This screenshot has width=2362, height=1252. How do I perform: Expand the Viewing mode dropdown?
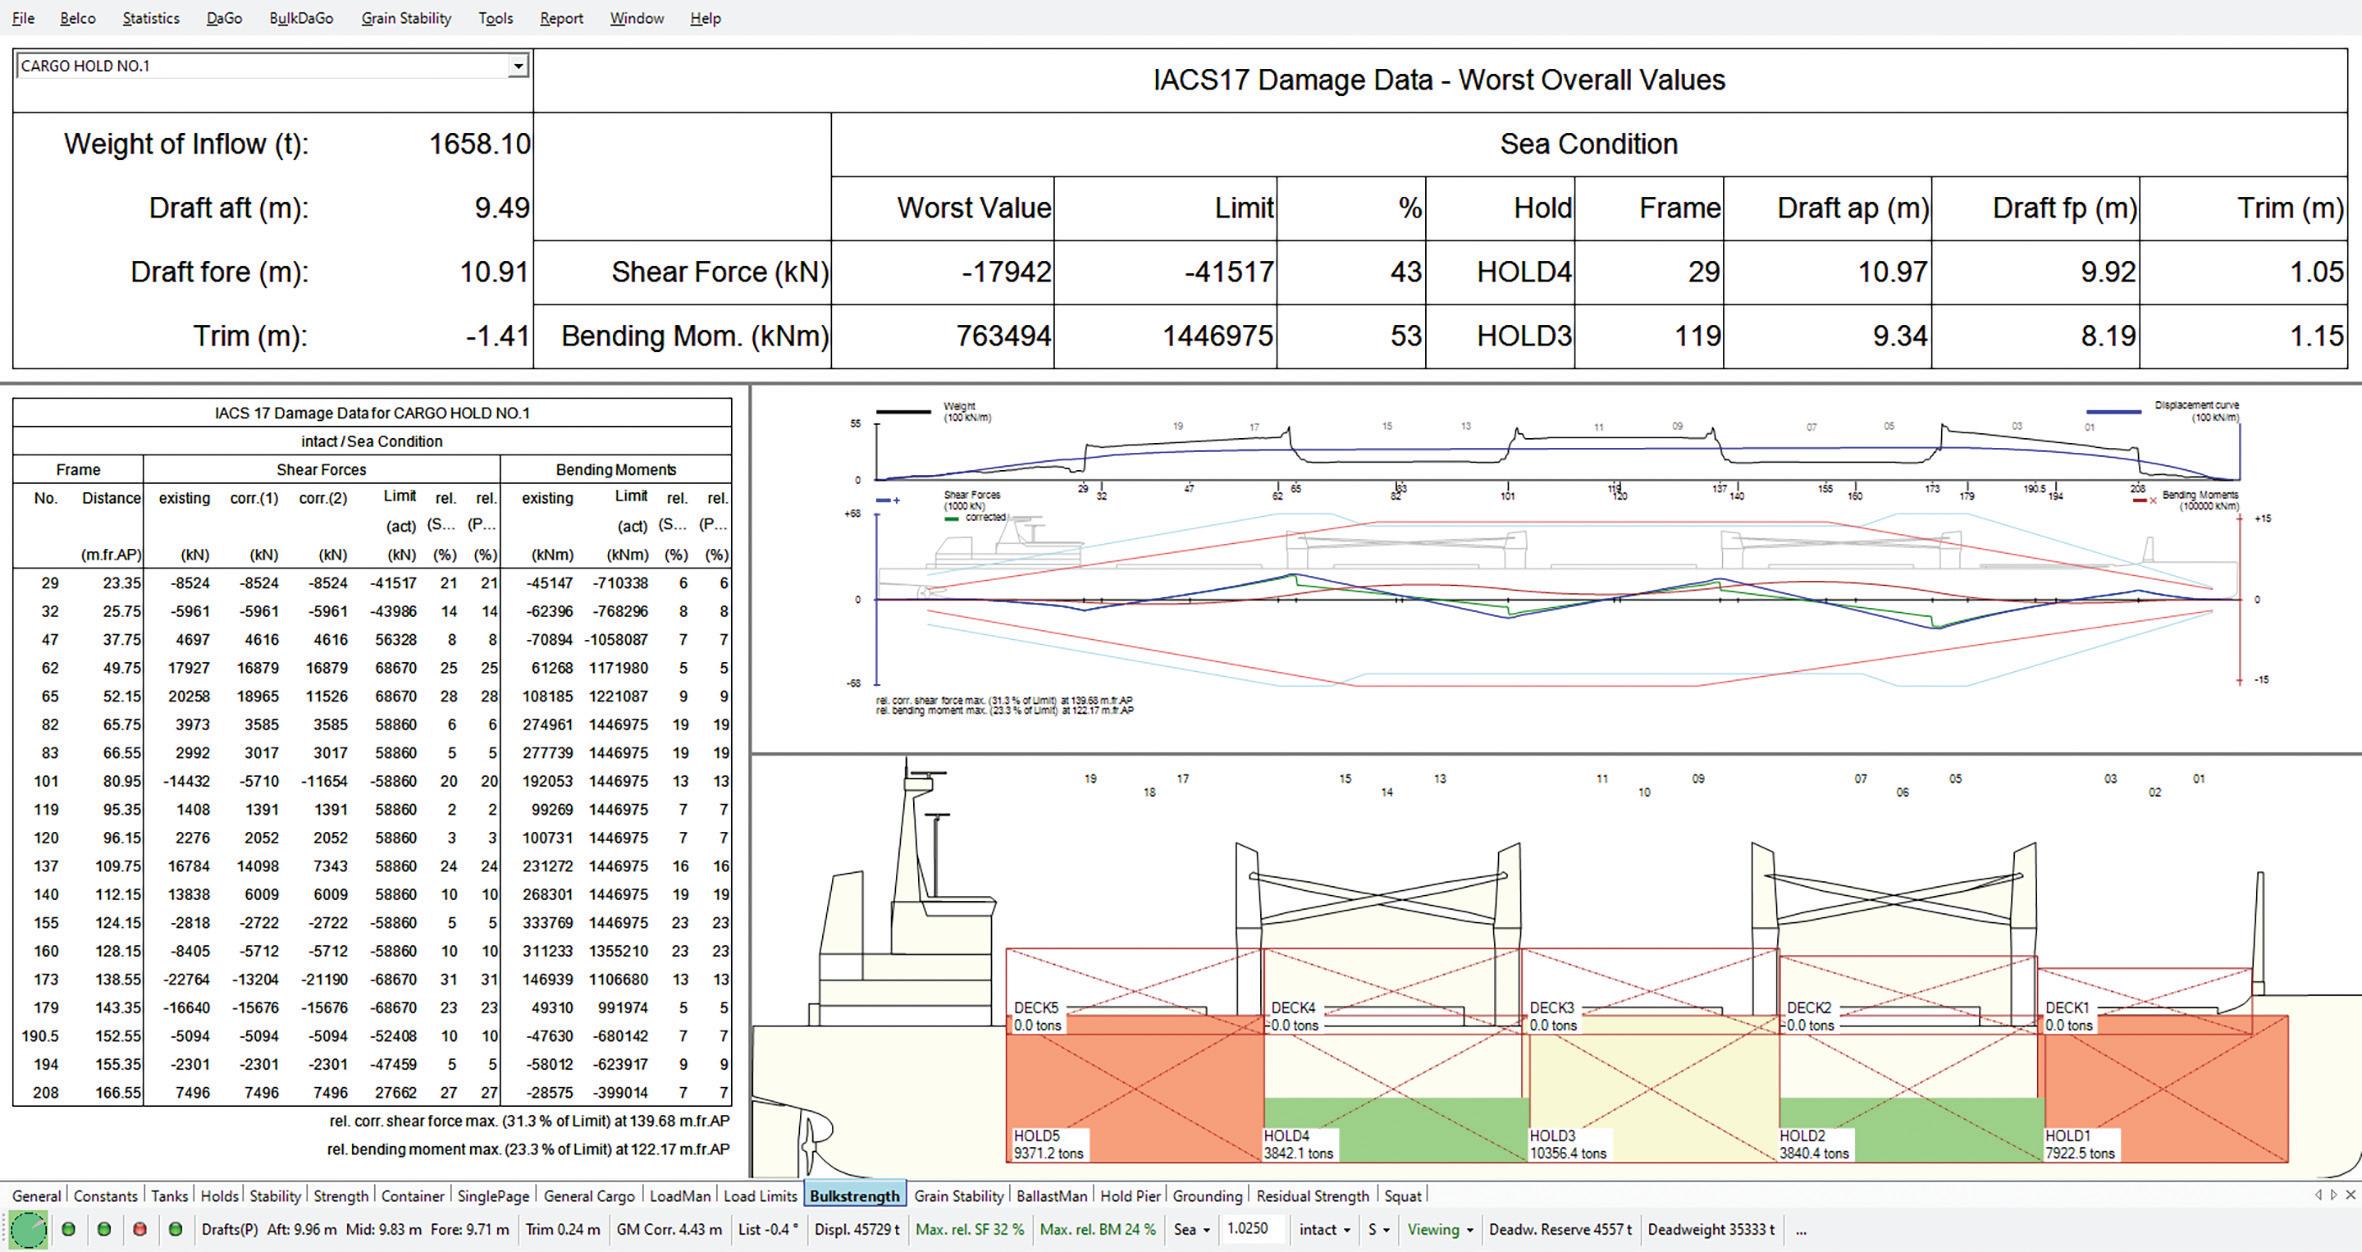pos(1440,1230)
